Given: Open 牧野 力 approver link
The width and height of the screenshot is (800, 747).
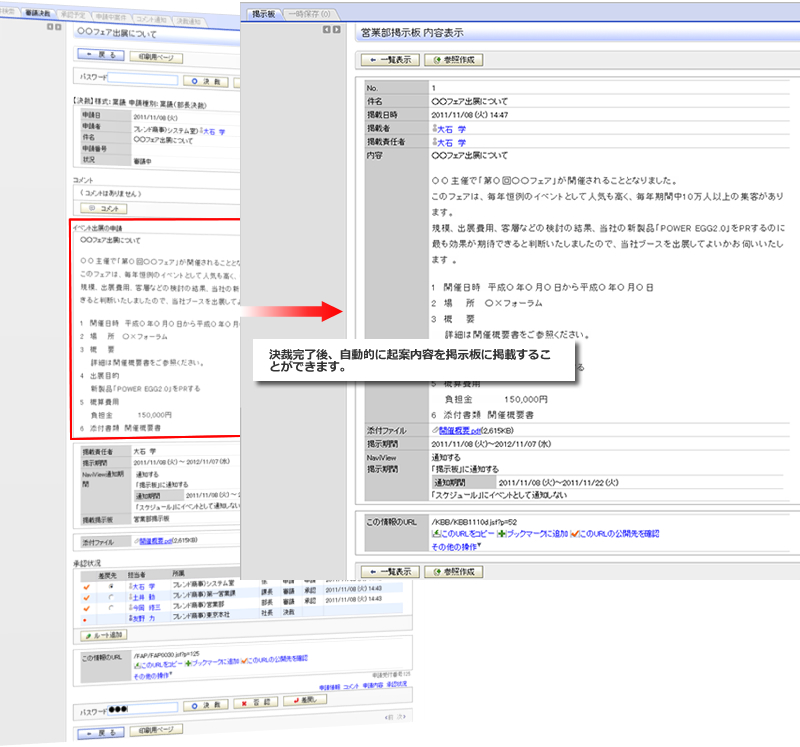Looking at the screenshot, I should tap(143, 618).
